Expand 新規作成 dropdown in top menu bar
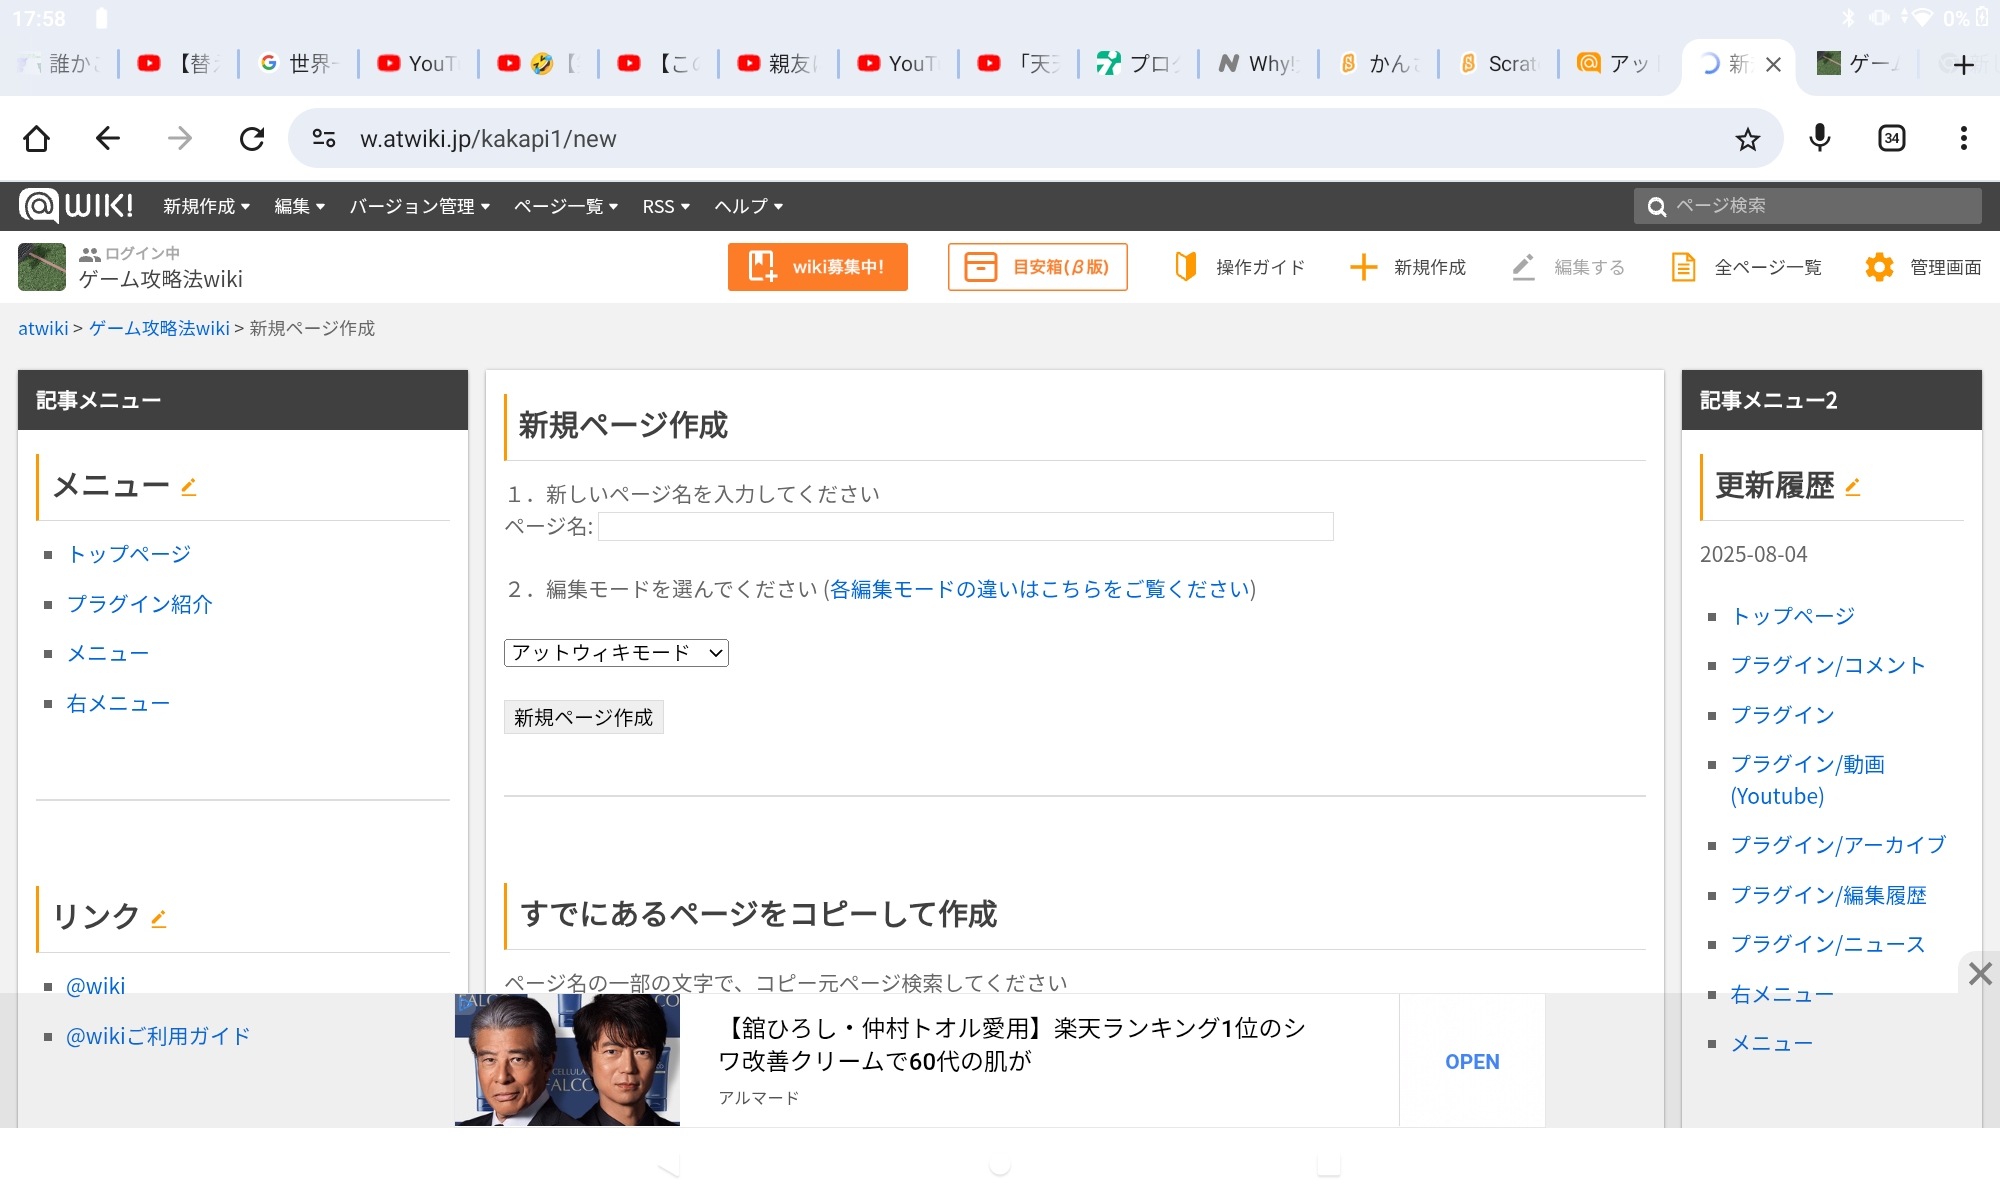 pos(206,206)
